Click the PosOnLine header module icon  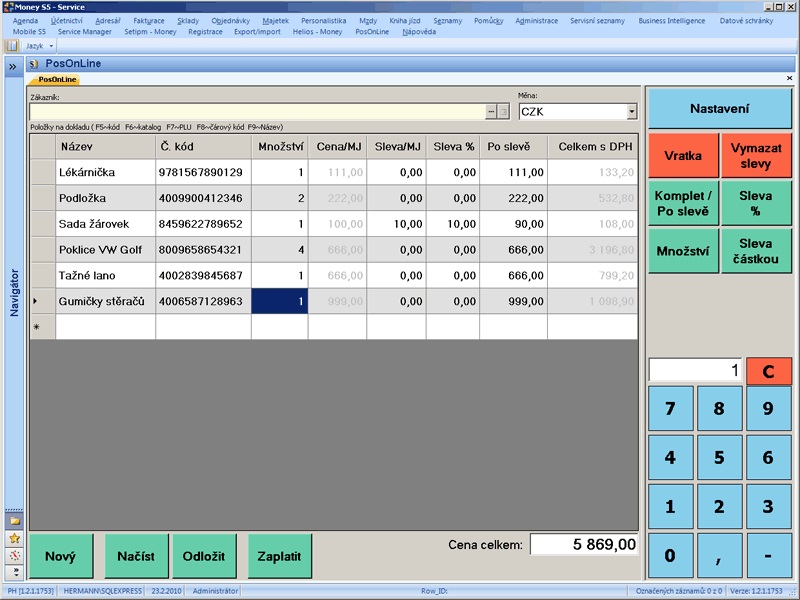(x=34, y=64)
